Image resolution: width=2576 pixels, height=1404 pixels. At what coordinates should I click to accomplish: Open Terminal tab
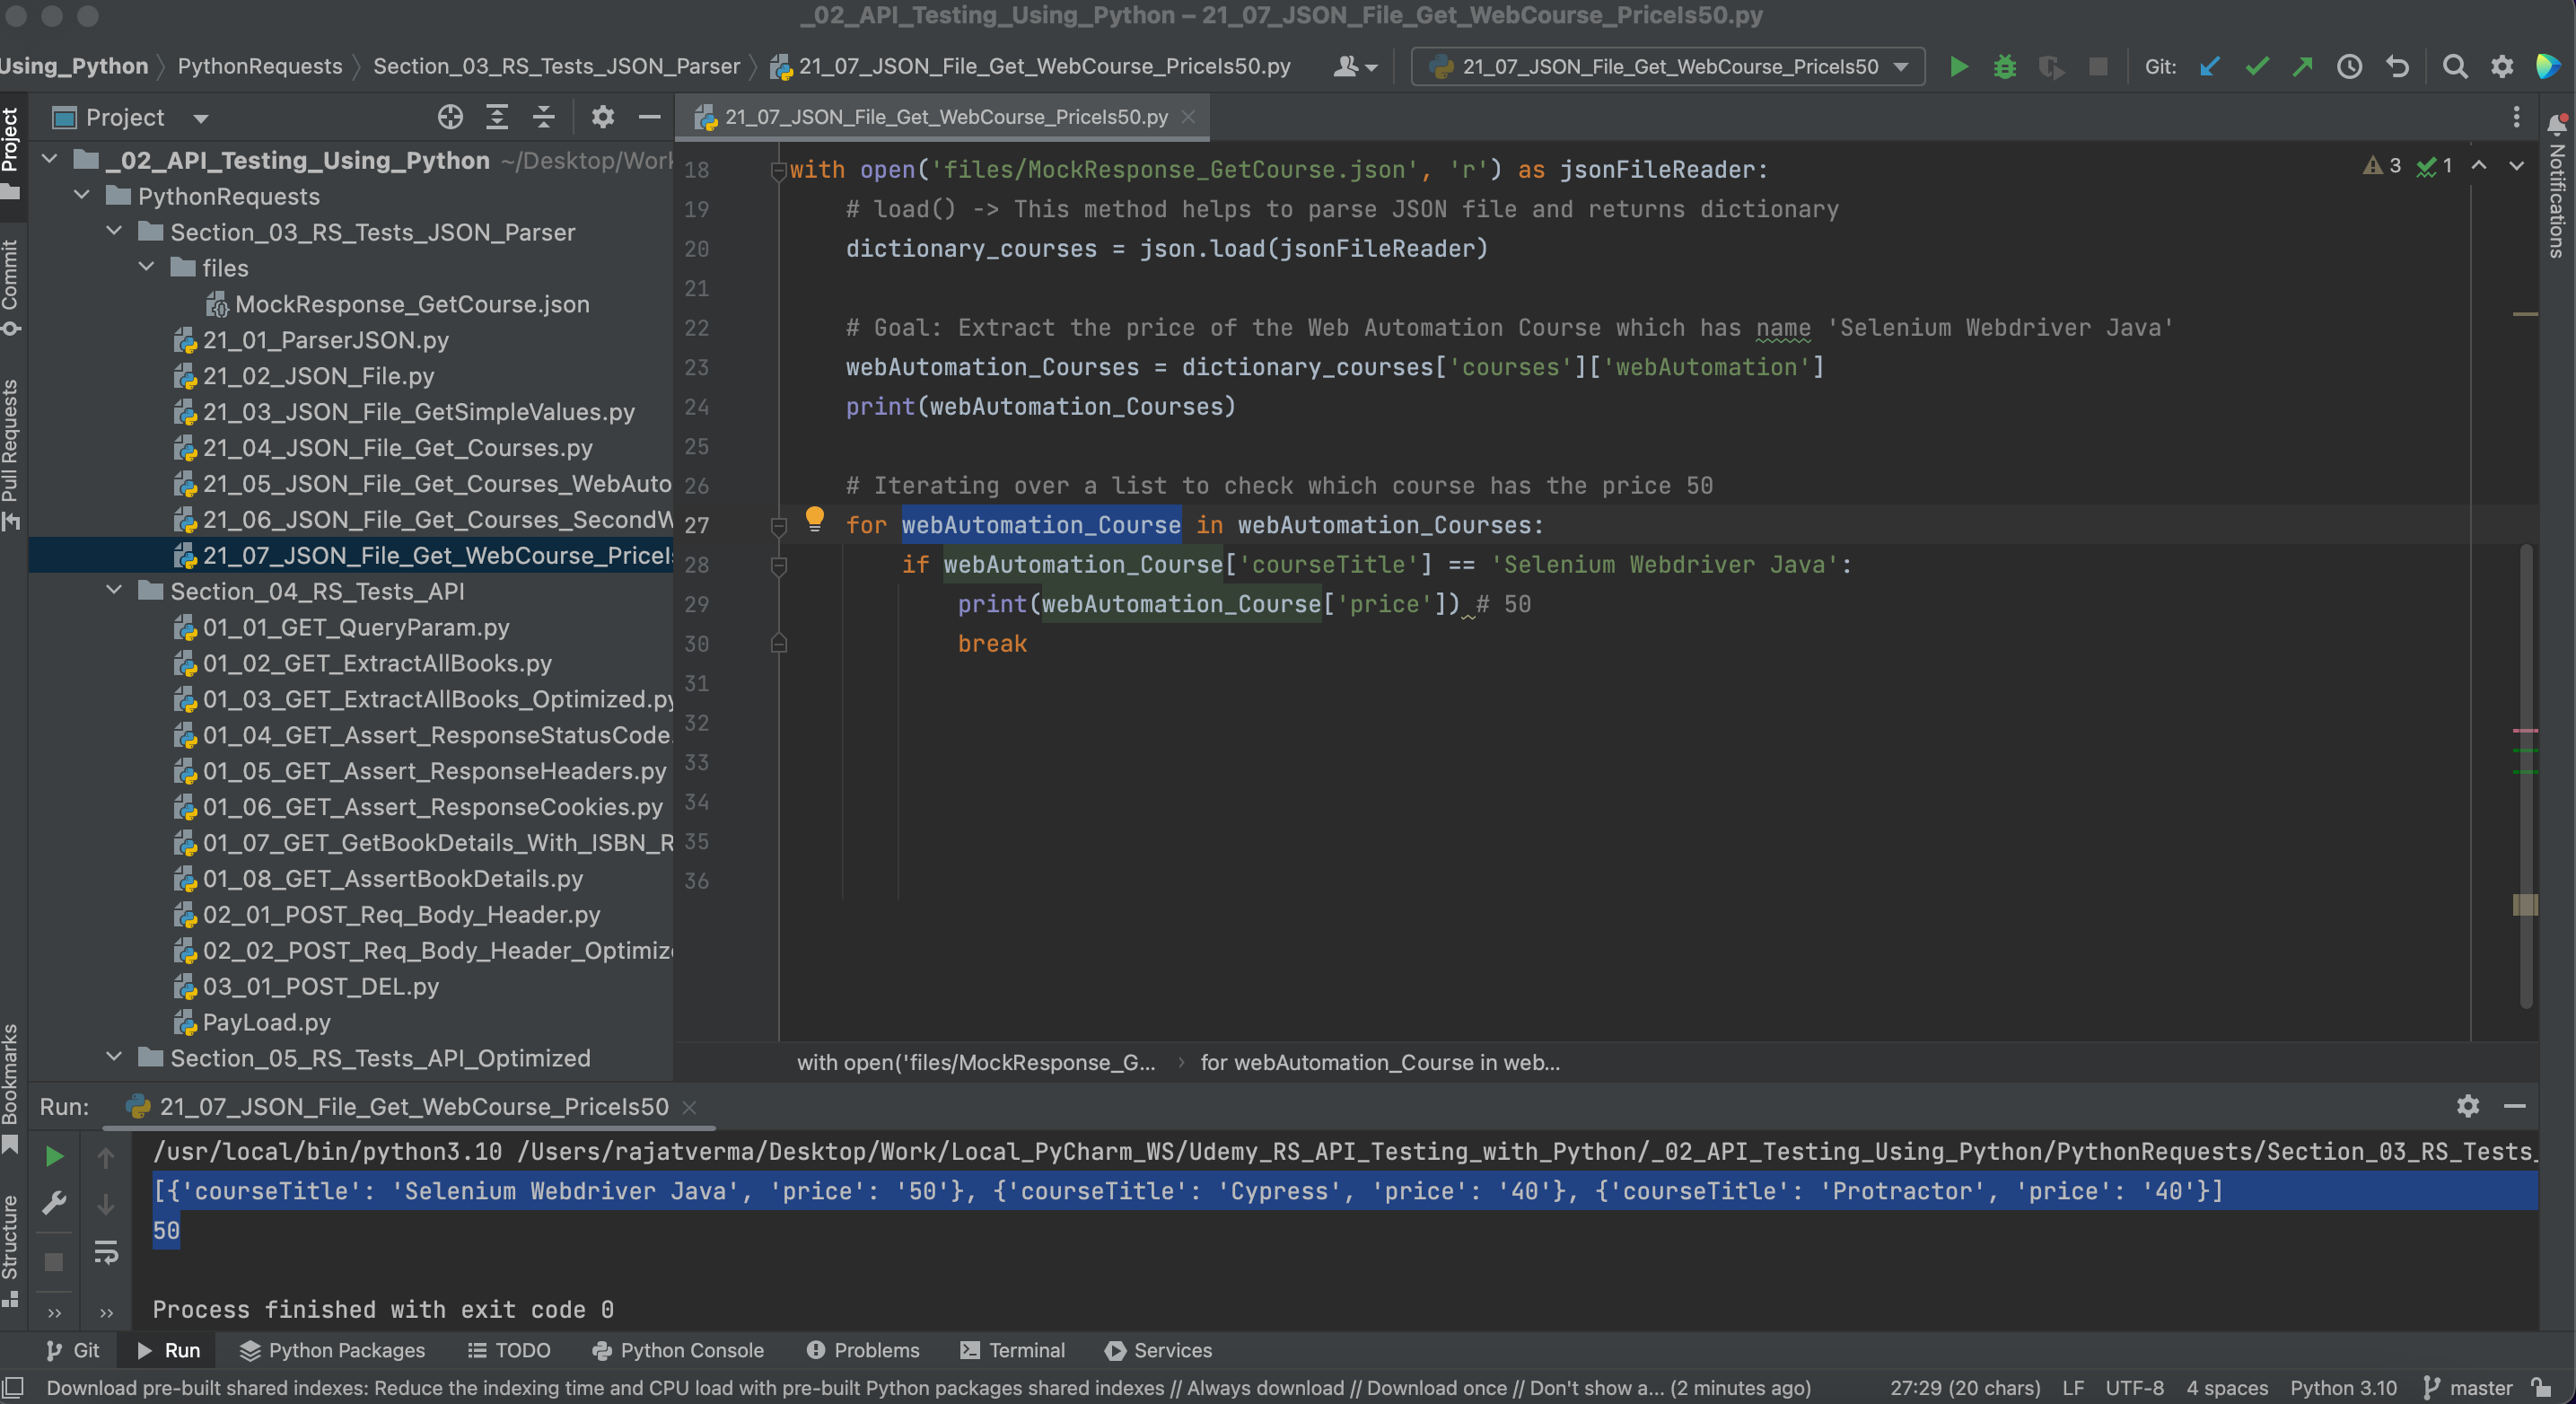tap(1013, 1350)
